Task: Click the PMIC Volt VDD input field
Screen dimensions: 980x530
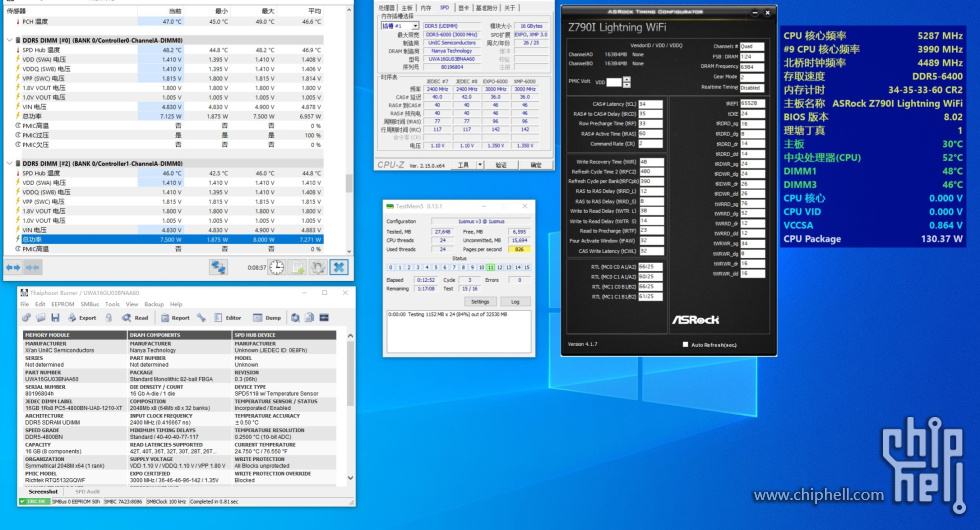Action: pos(614,82)
